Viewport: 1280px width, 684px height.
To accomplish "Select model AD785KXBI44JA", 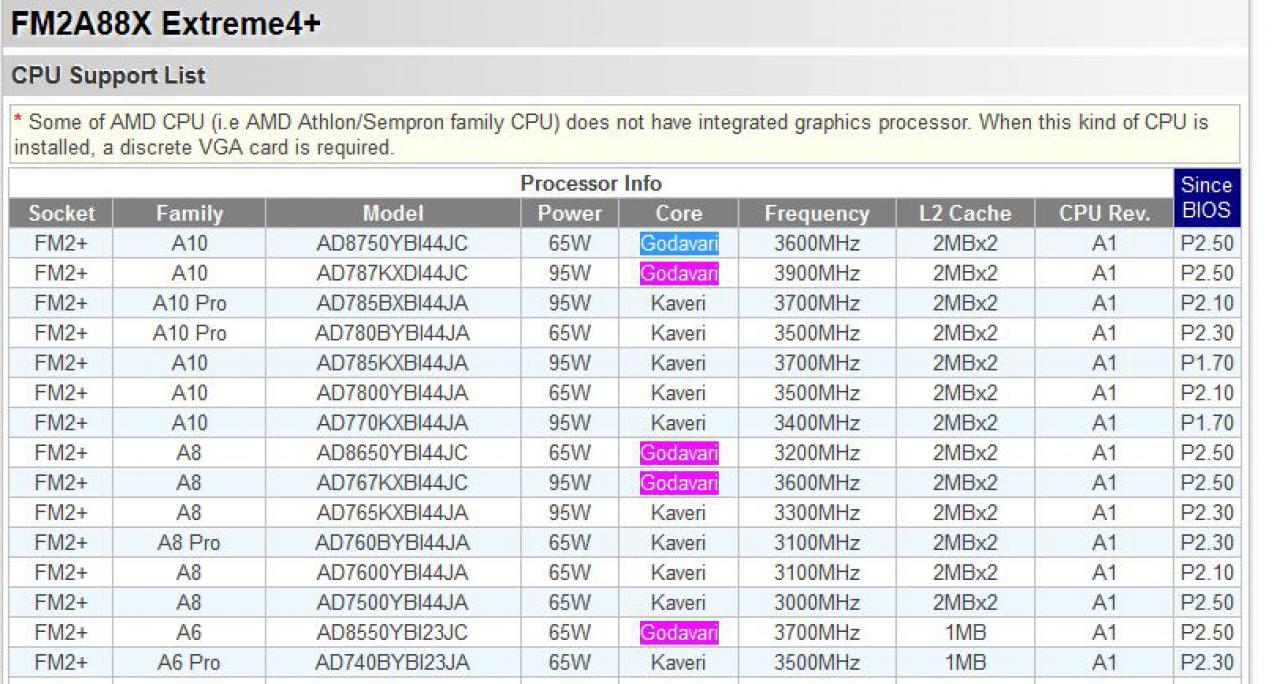I will tap(392, 363).
